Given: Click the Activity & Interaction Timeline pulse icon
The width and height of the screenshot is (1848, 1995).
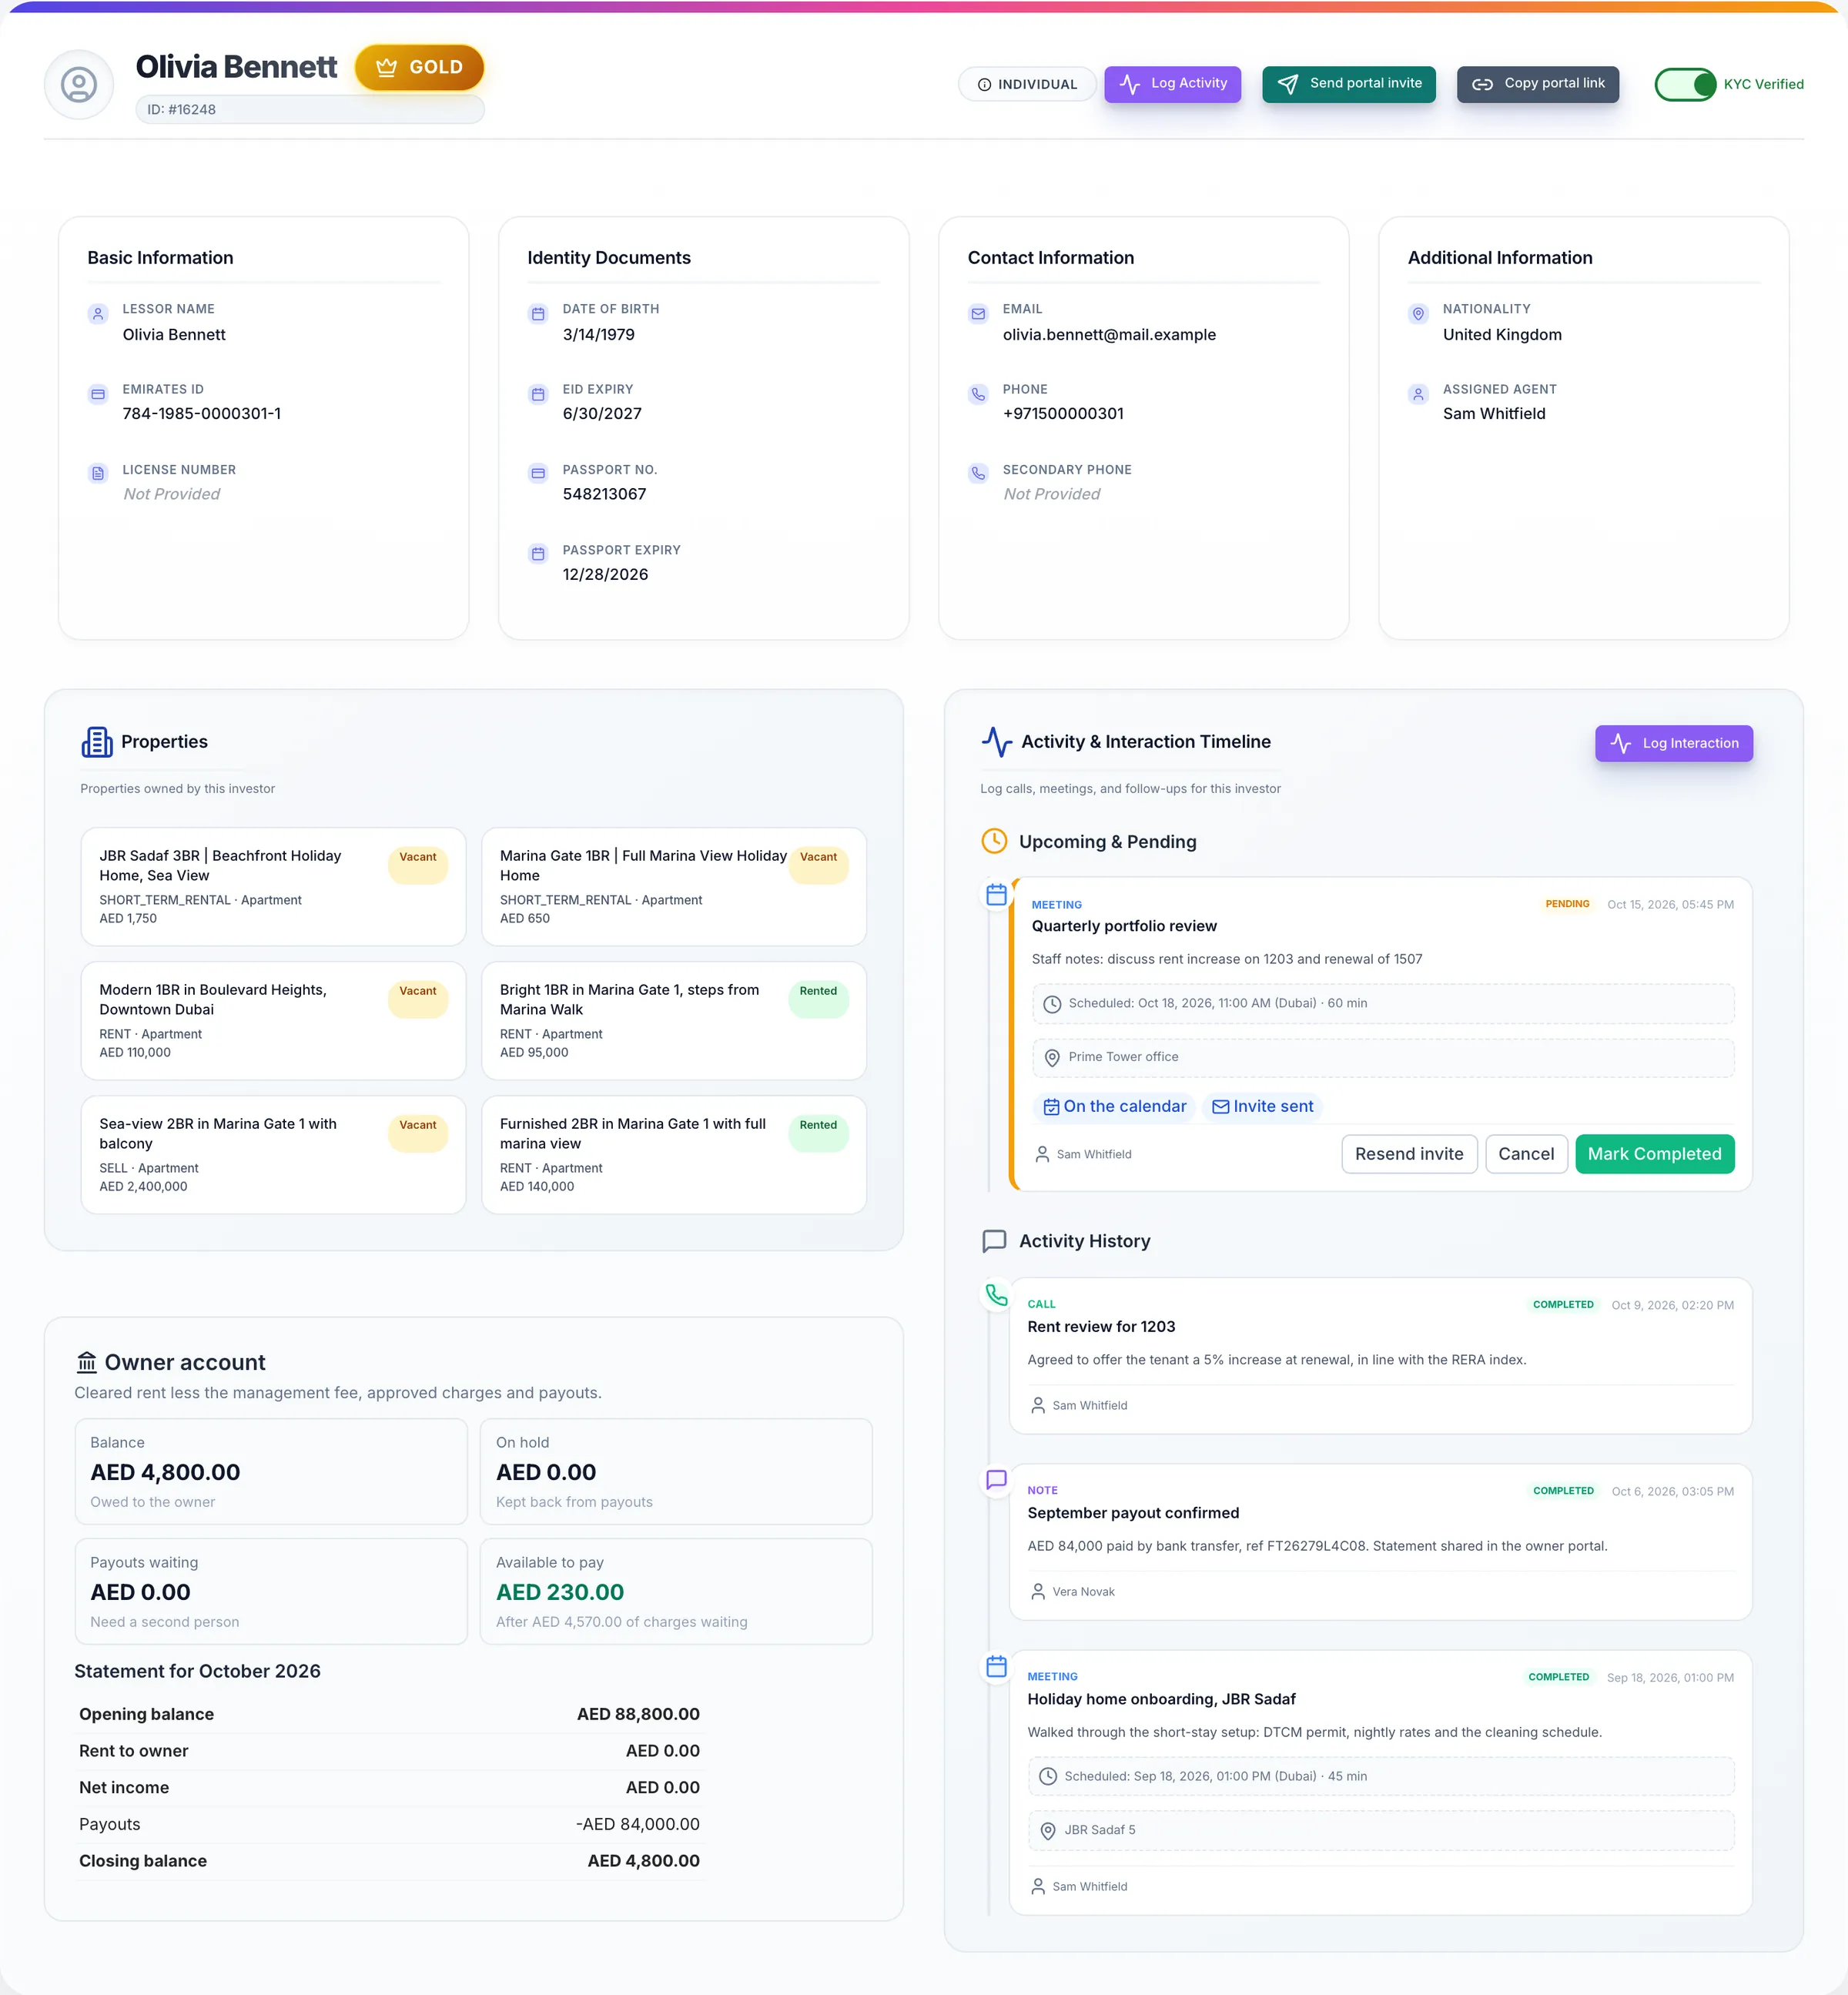Looking at the screenshot, I should 997,742.
